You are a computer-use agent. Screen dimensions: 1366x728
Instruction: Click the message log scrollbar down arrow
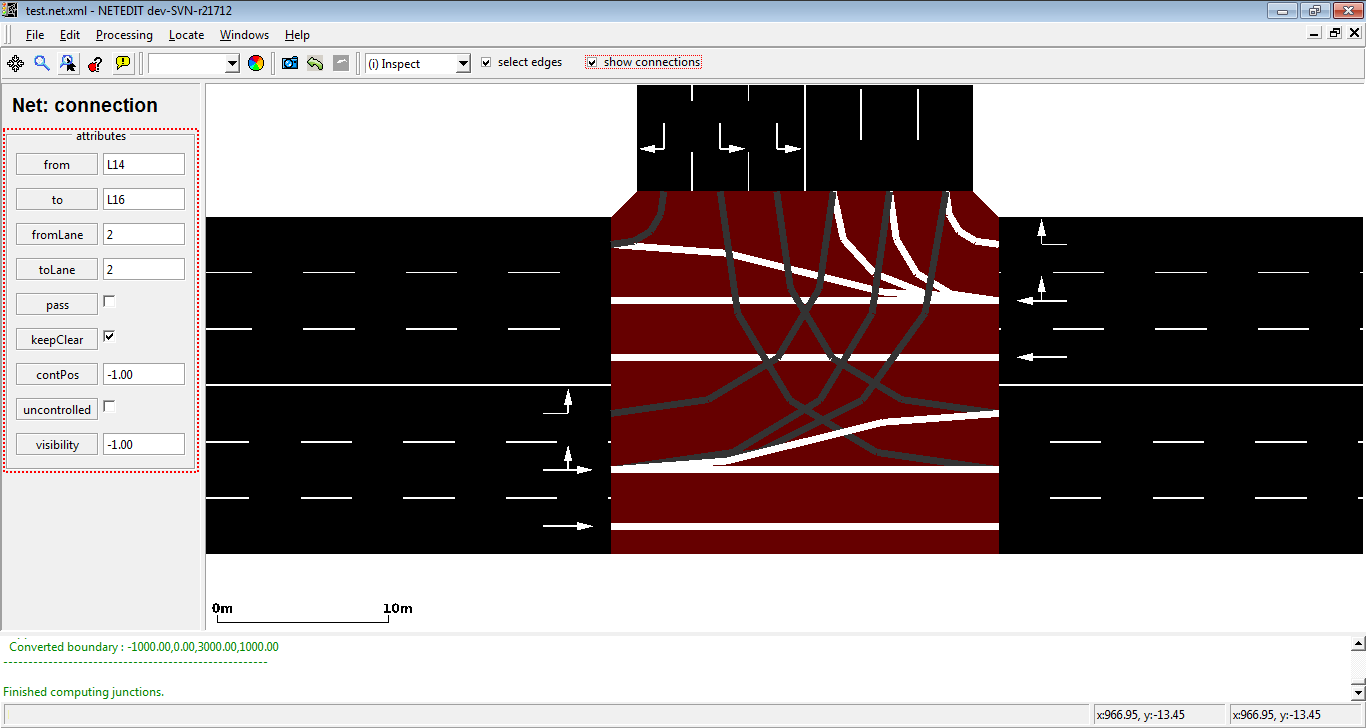[x=1357, y=692]
